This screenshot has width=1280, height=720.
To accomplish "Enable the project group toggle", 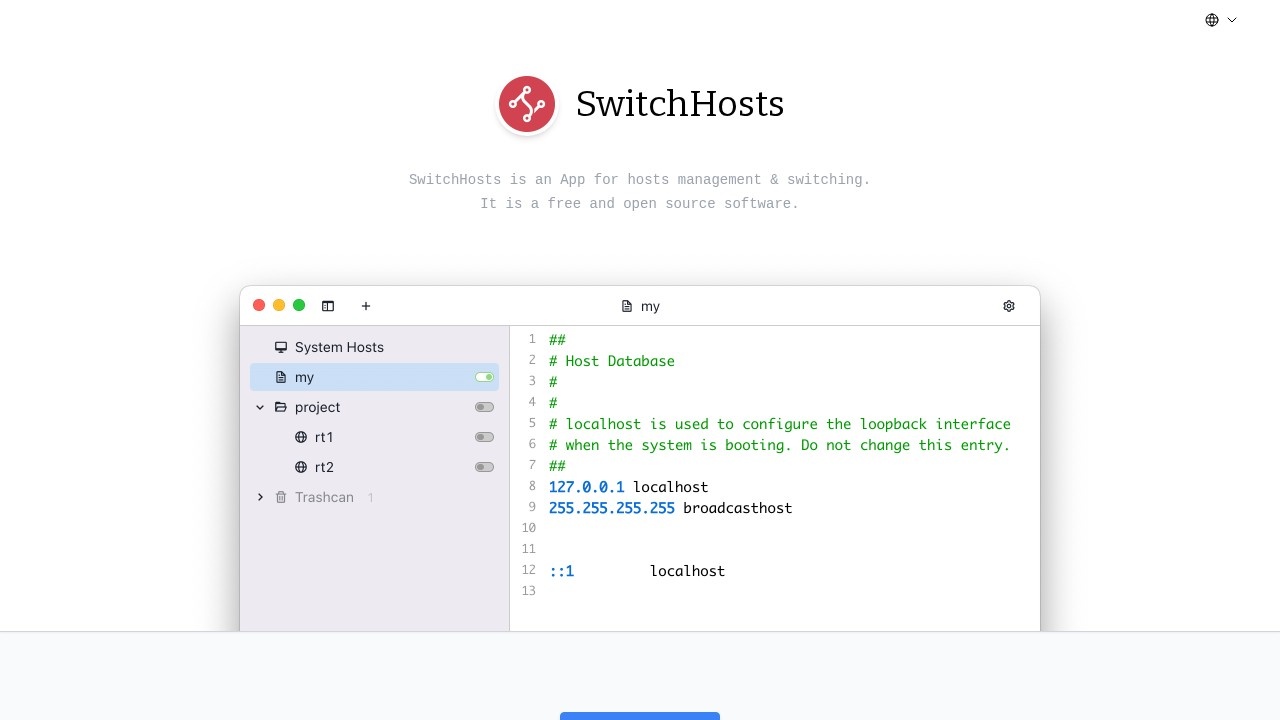I will pos(484,407).
